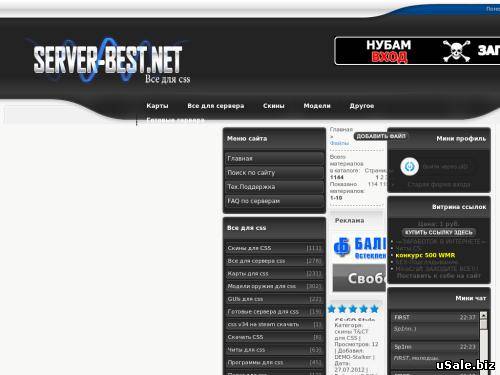This screenshot has height=375, width=500.
Task: Open the Карты menu item
Action: (157, 106)
